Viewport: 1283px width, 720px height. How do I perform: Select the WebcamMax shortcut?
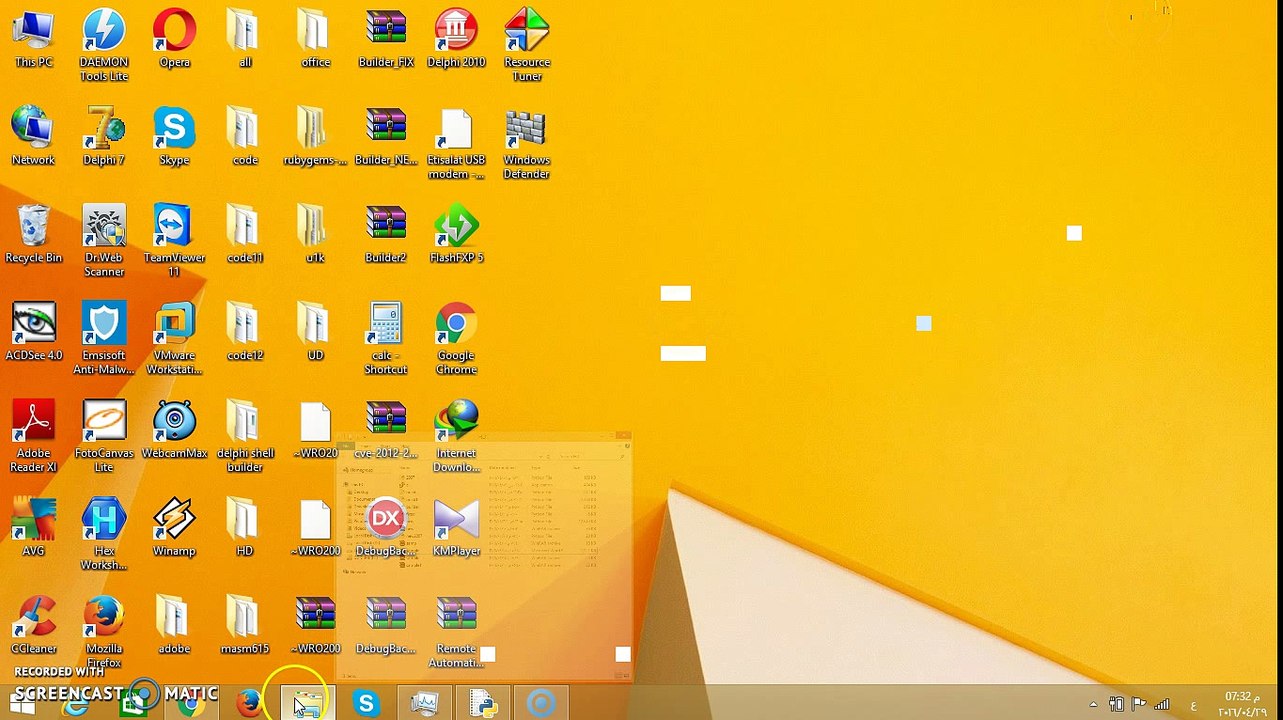tap(174, 430)
